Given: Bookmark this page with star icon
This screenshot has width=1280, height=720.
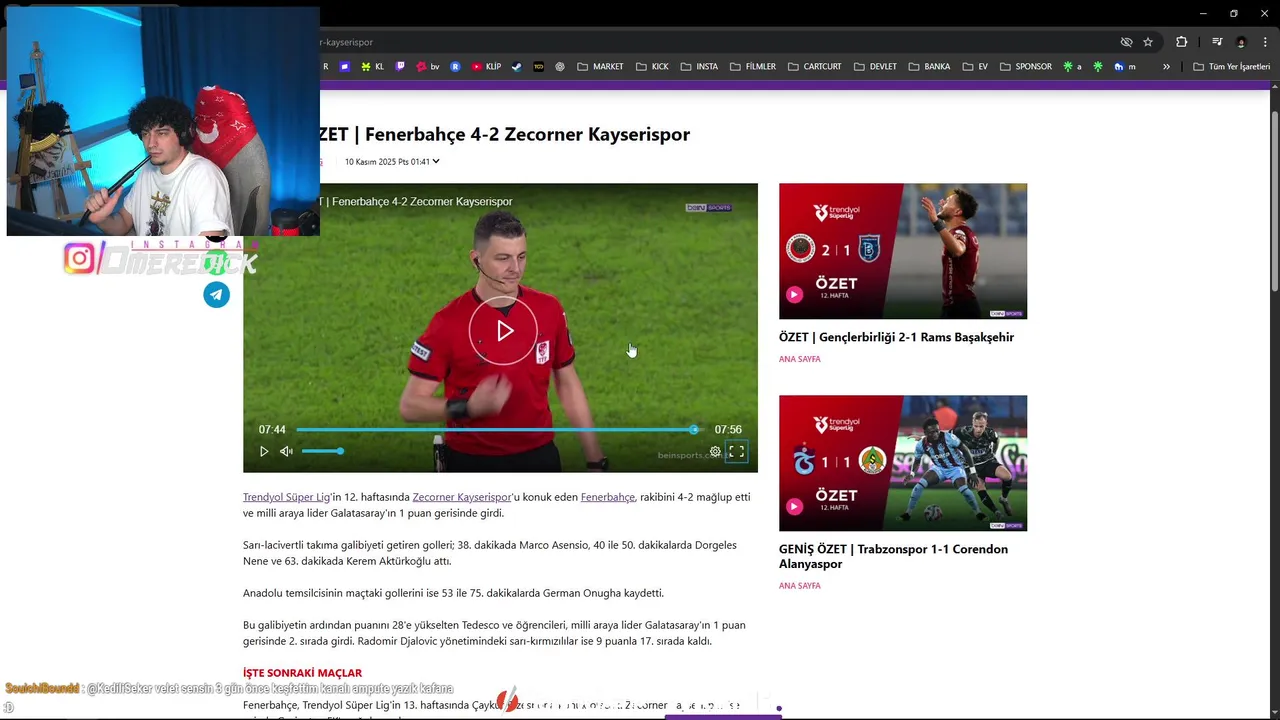Looking at the screenshot, I should coord(1148,42).
